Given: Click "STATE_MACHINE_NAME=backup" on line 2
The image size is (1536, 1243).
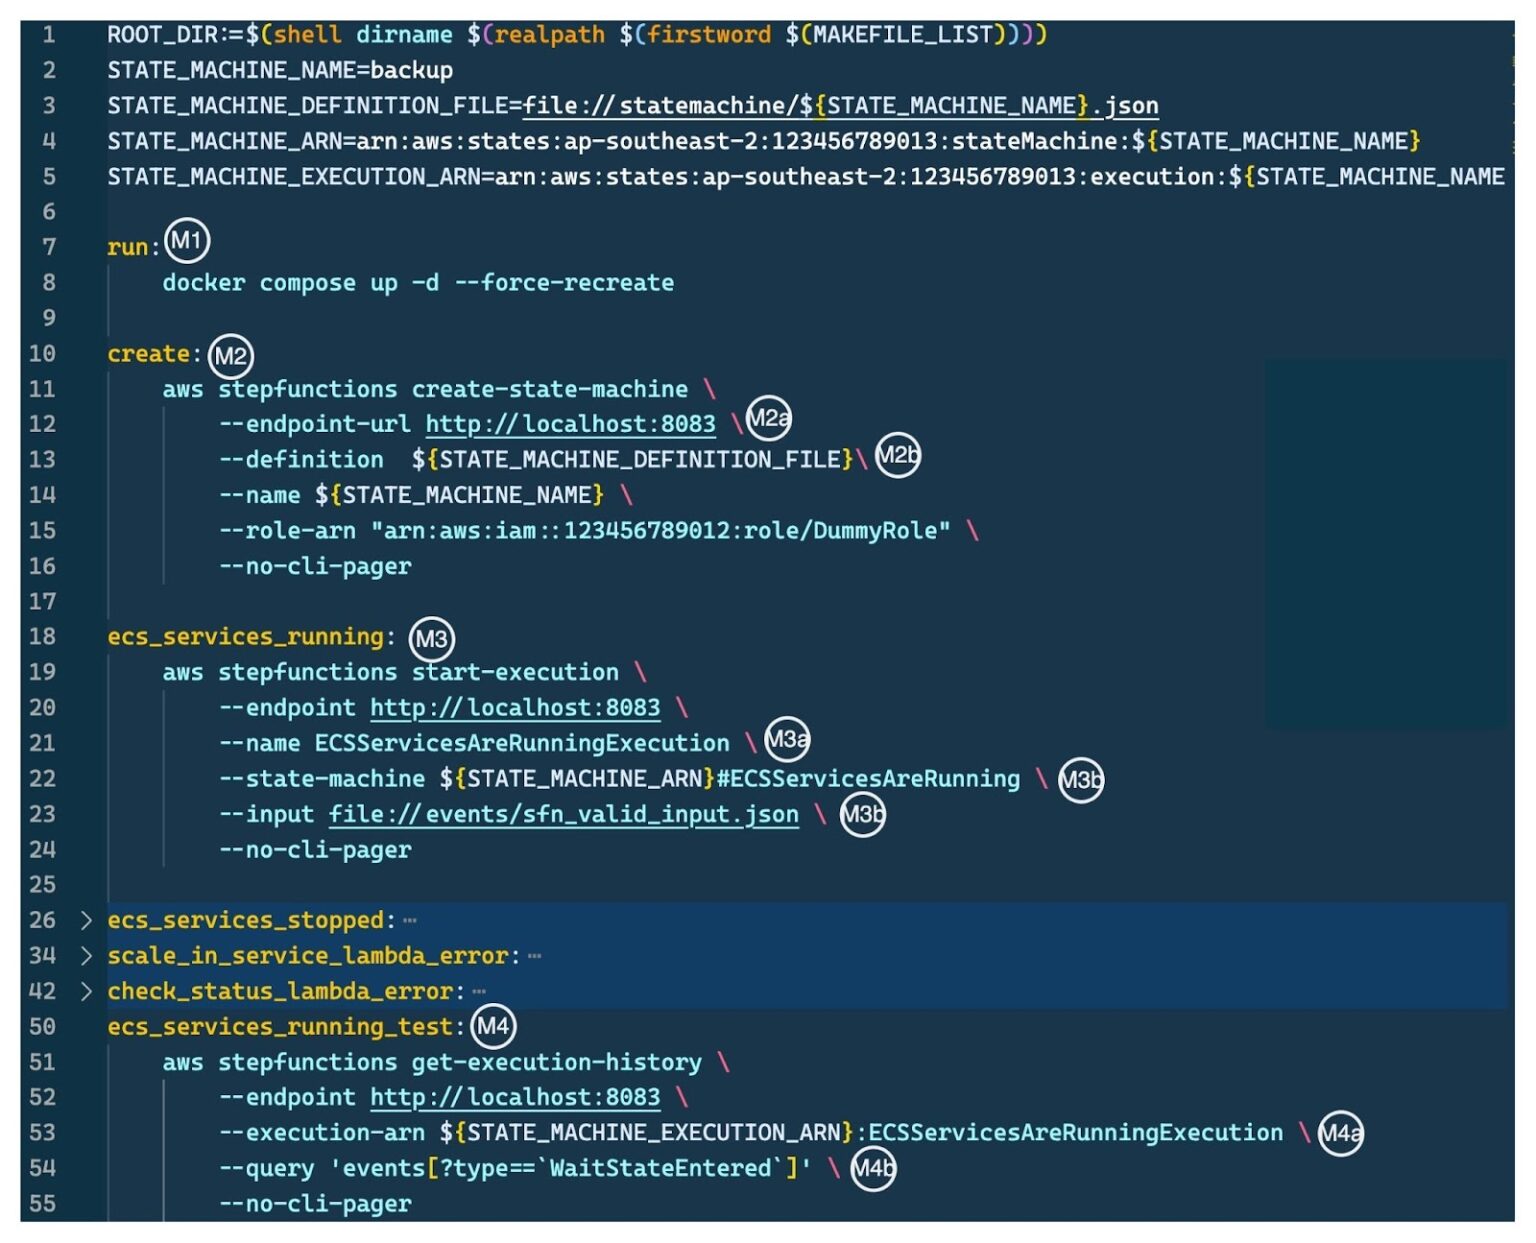Looking at the screenshot, I should point(280,71).
